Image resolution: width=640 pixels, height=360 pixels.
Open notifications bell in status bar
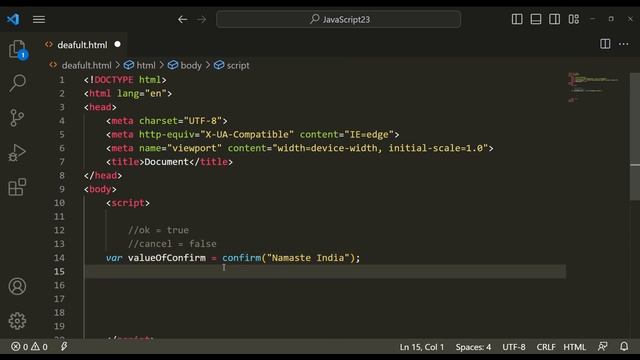coord(624,347)
